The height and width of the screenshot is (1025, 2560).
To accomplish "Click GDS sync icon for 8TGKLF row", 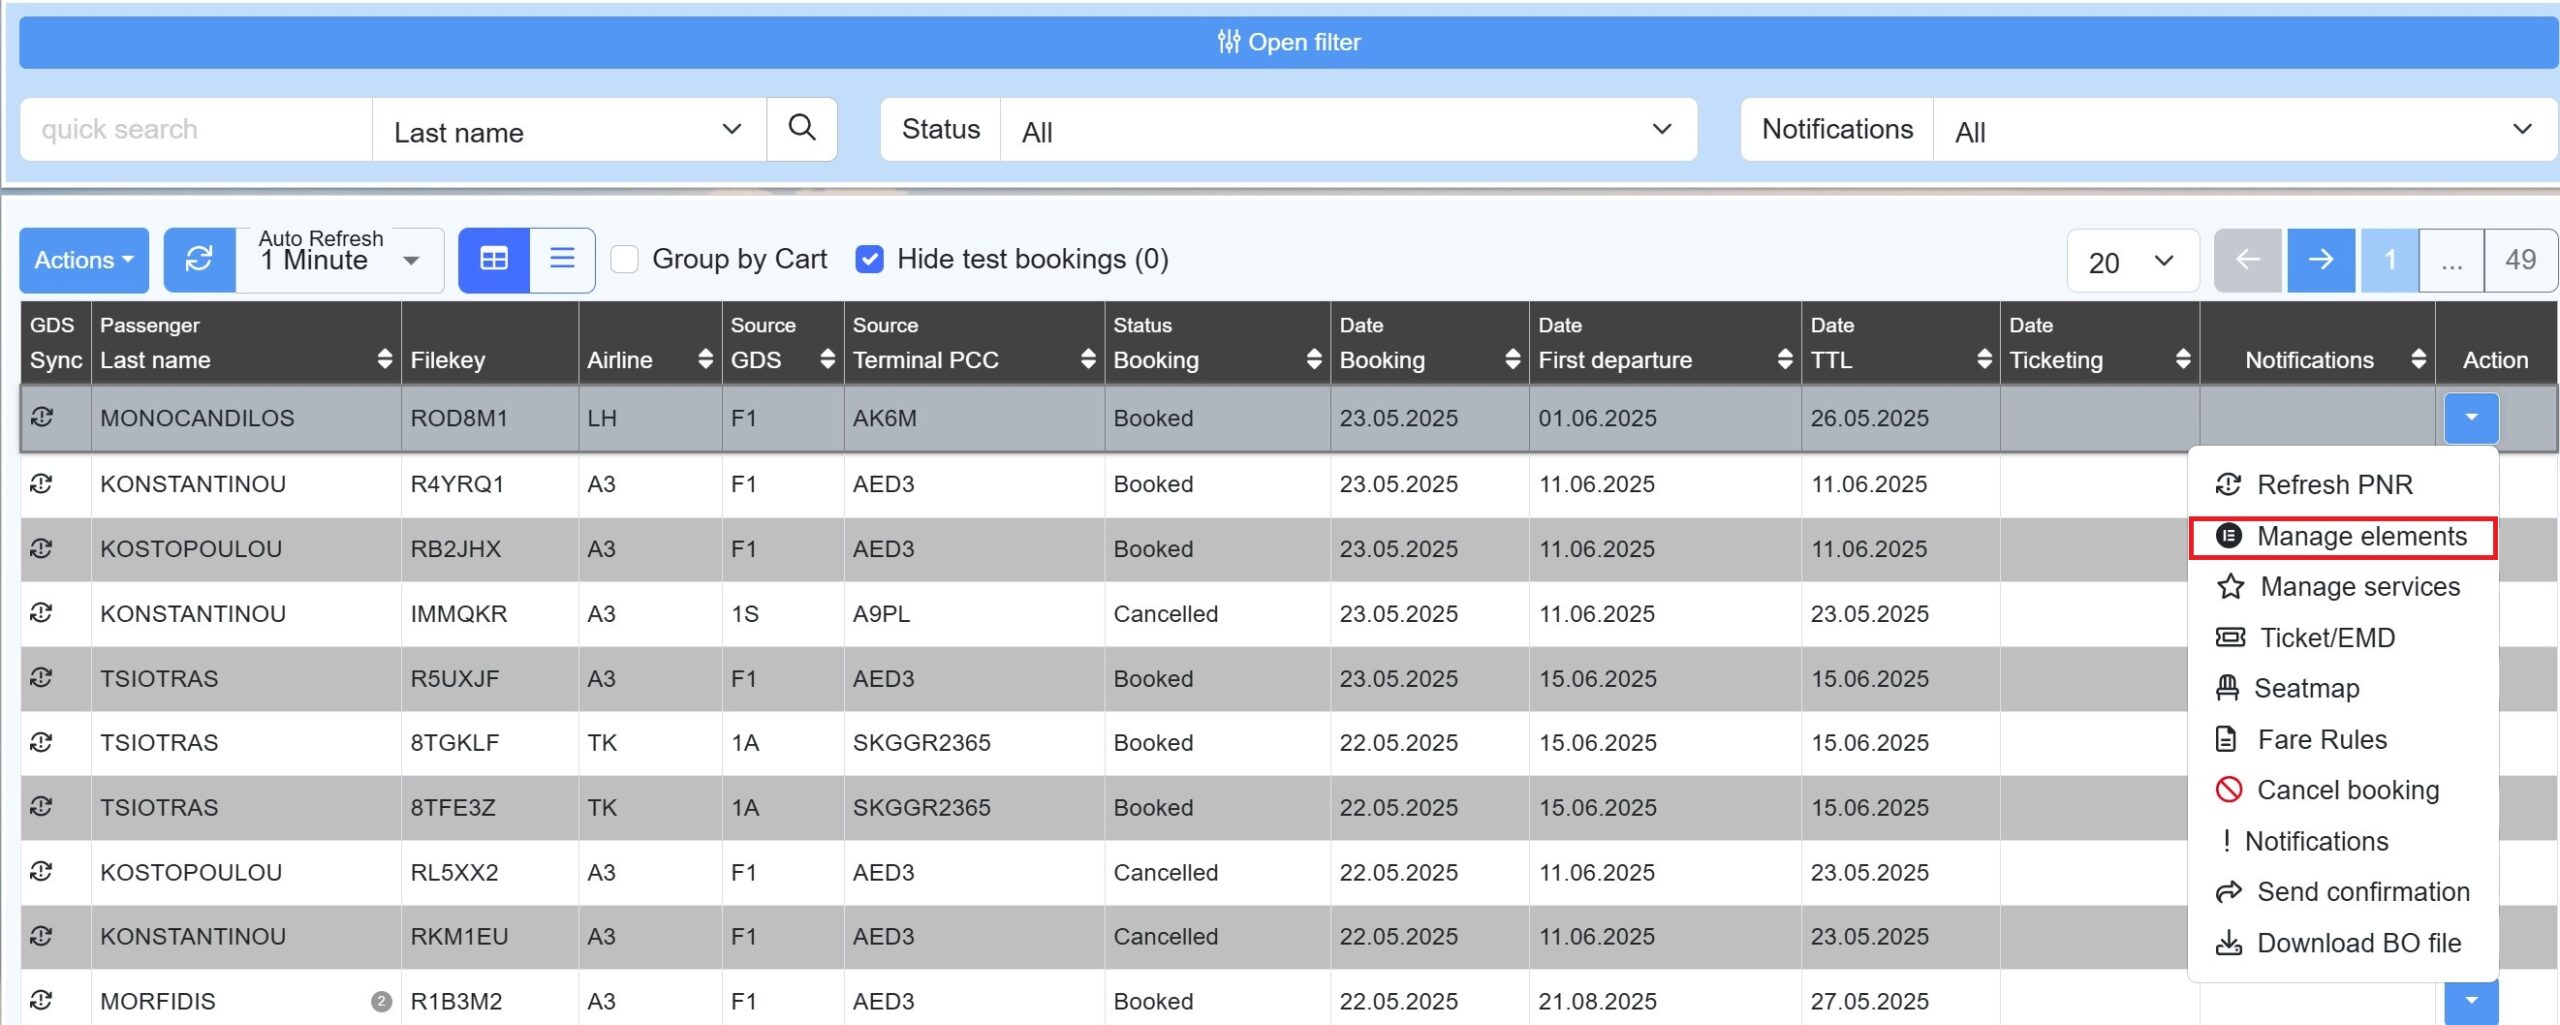I will click(42, 742).
